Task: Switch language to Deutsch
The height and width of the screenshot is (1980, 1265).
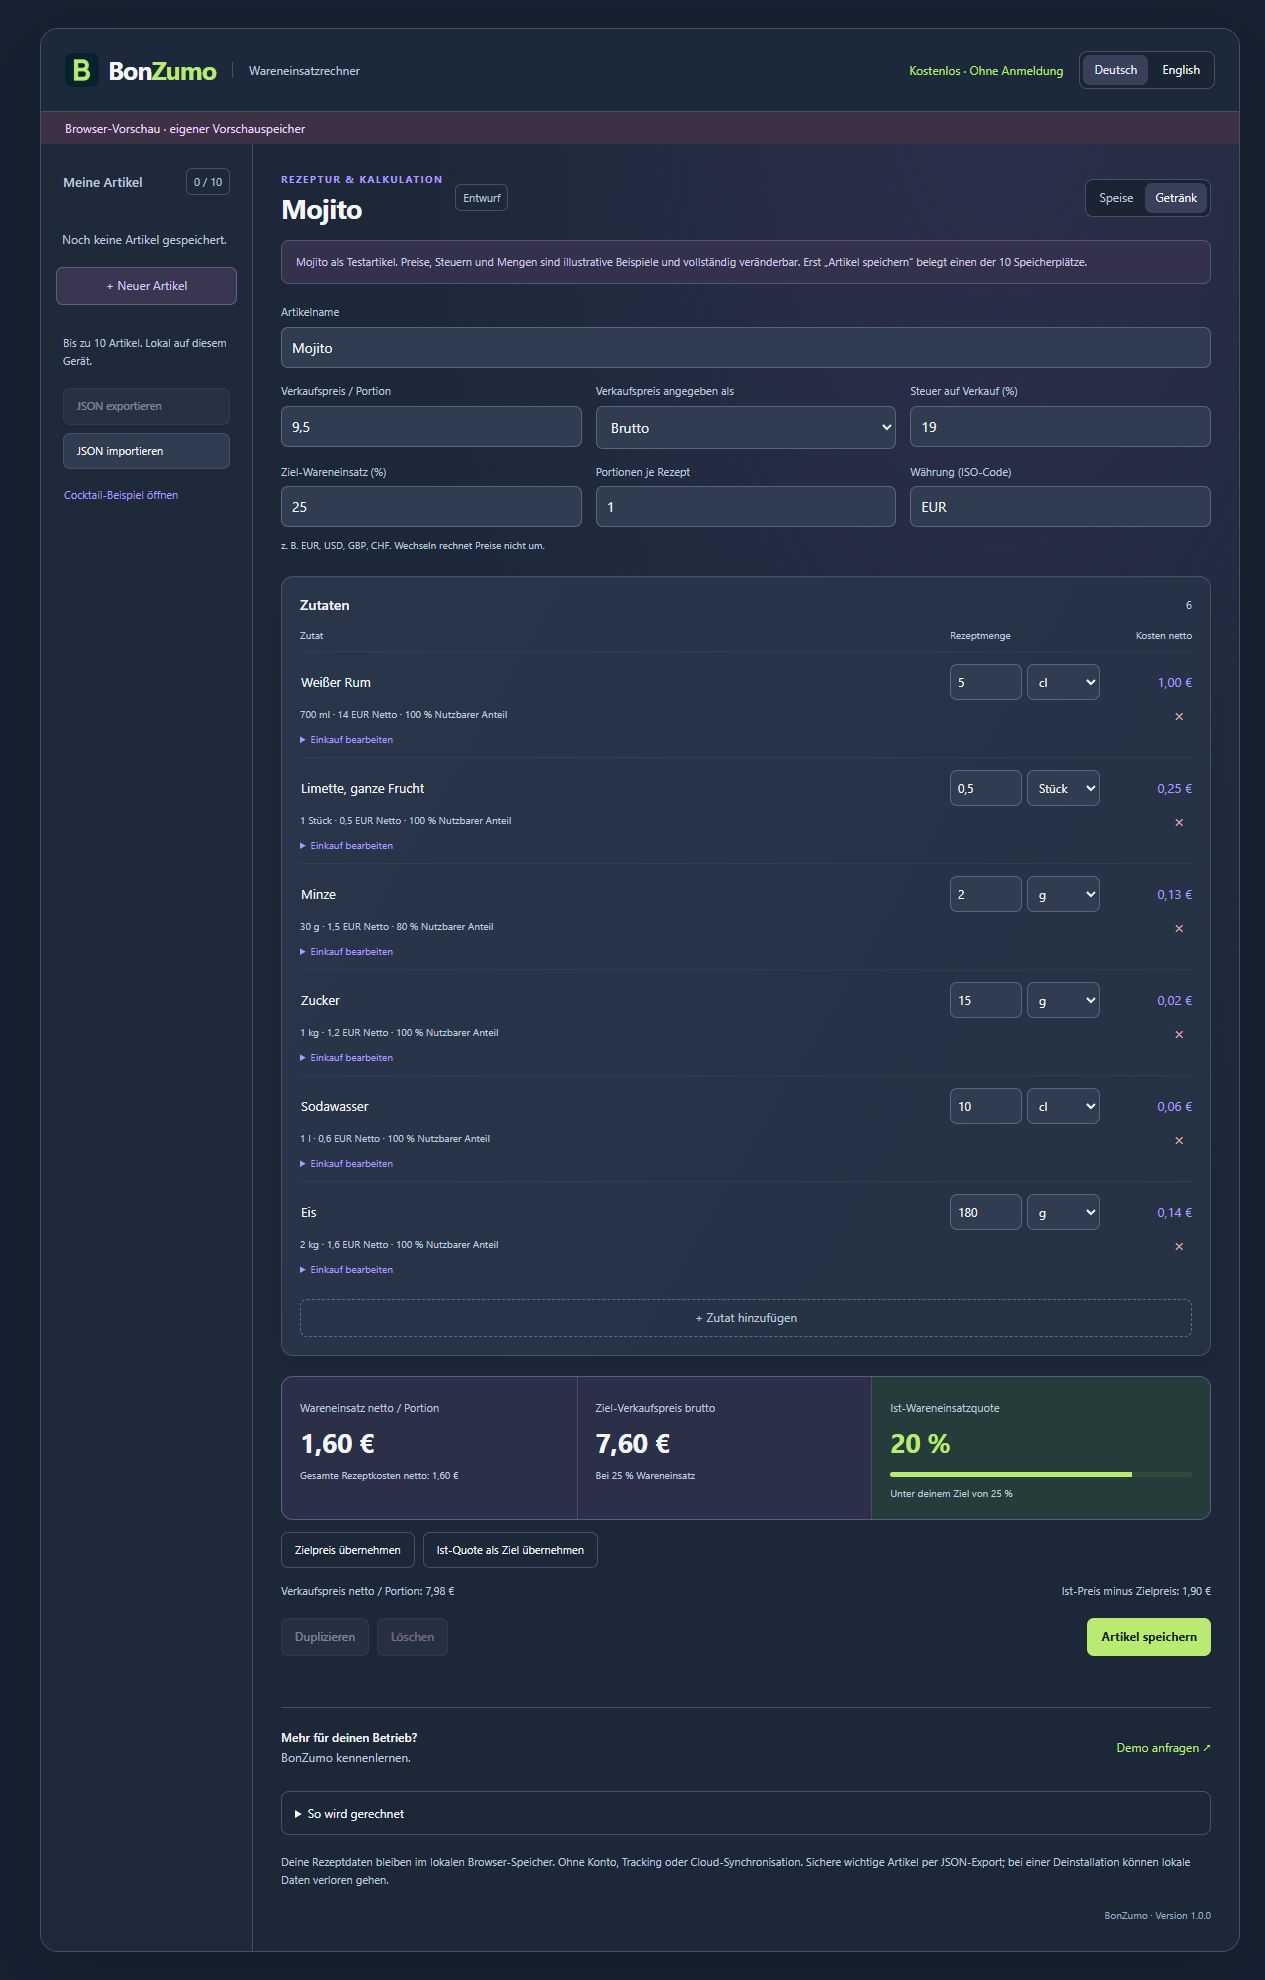Action: pyautogui.click(x=1115, y=70)
